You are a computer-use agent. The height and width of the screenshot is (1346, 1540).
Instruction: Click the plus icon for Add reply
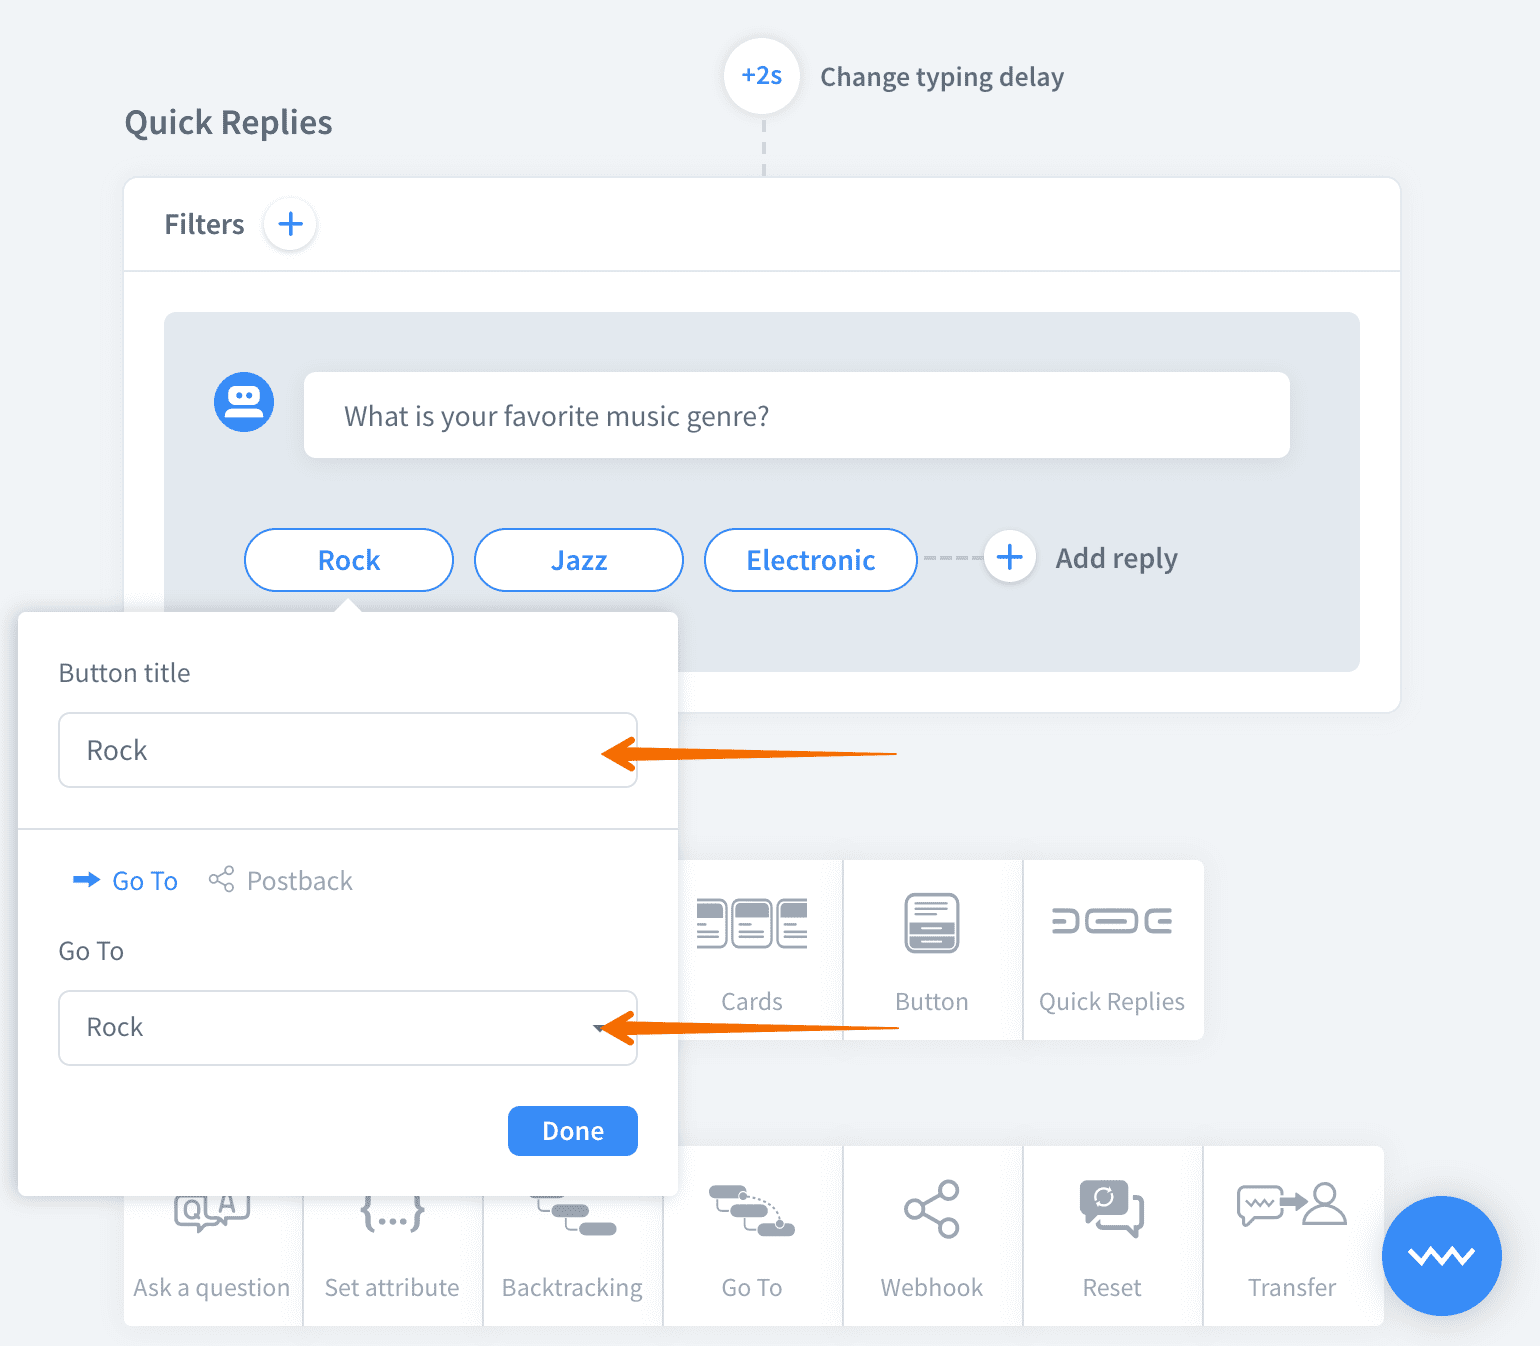tap(1010, 557)
